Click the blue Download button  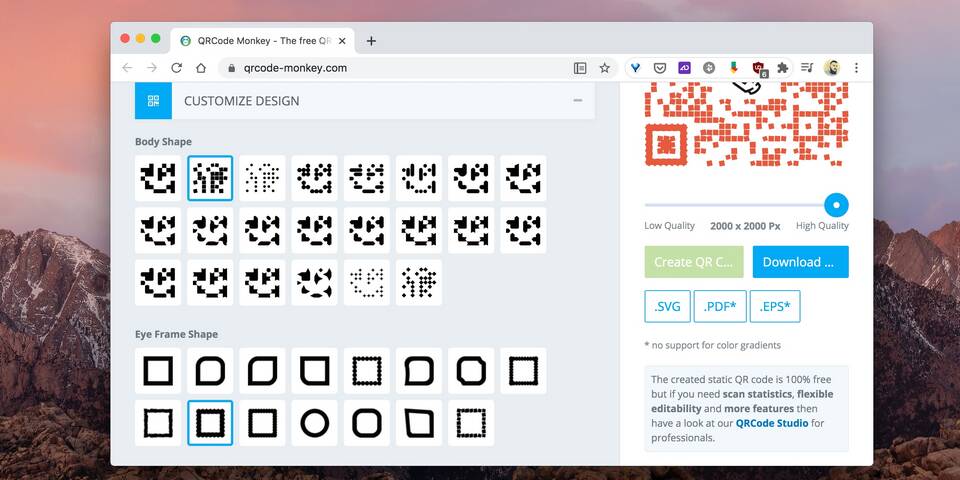(x=800, y=262)
